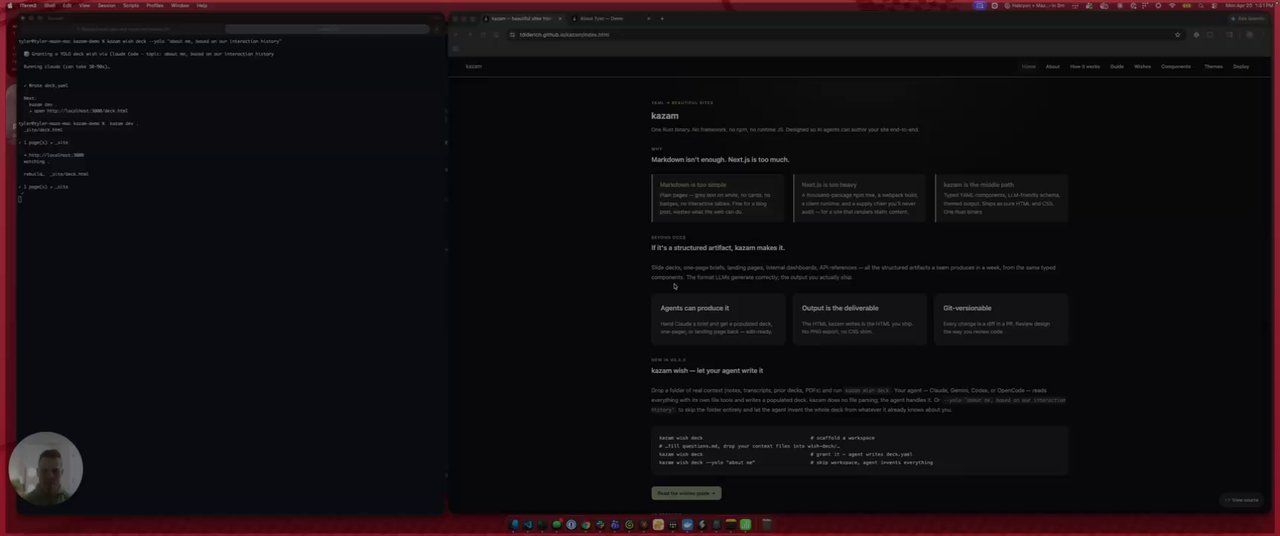The width and height of the screenshot is (1280, 536).
Task: Select the 'Output is the deliverable' card
Action: click(x=860, y=319)
